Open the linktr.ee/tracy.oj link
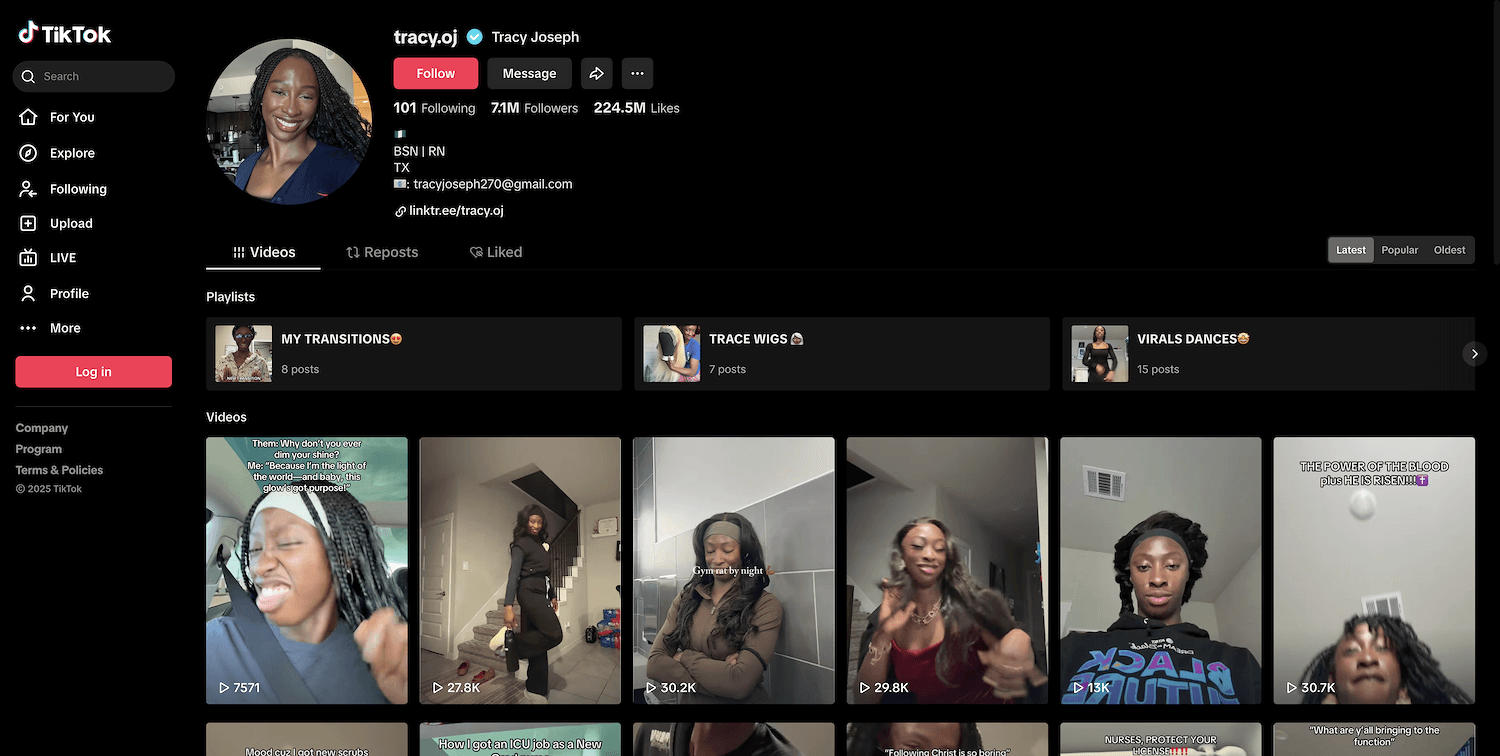 coord(455,211)
